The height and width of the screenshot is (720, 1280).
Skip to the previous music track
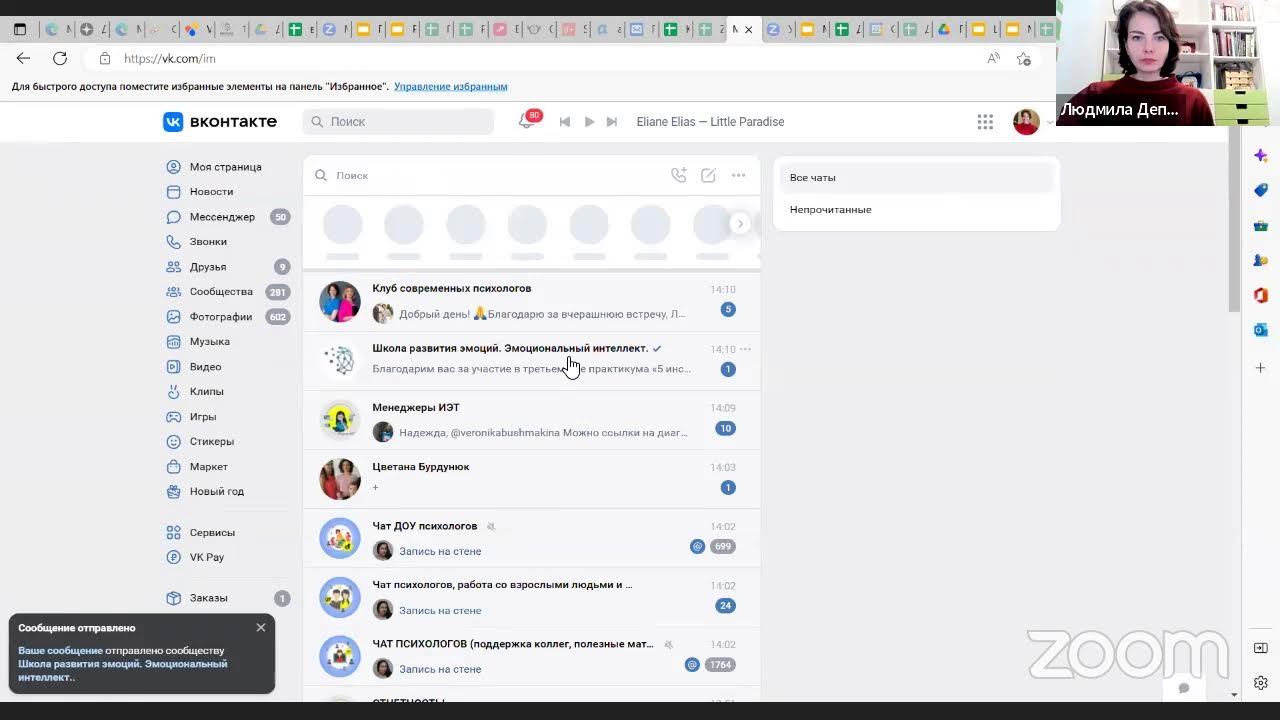[565, 122]
